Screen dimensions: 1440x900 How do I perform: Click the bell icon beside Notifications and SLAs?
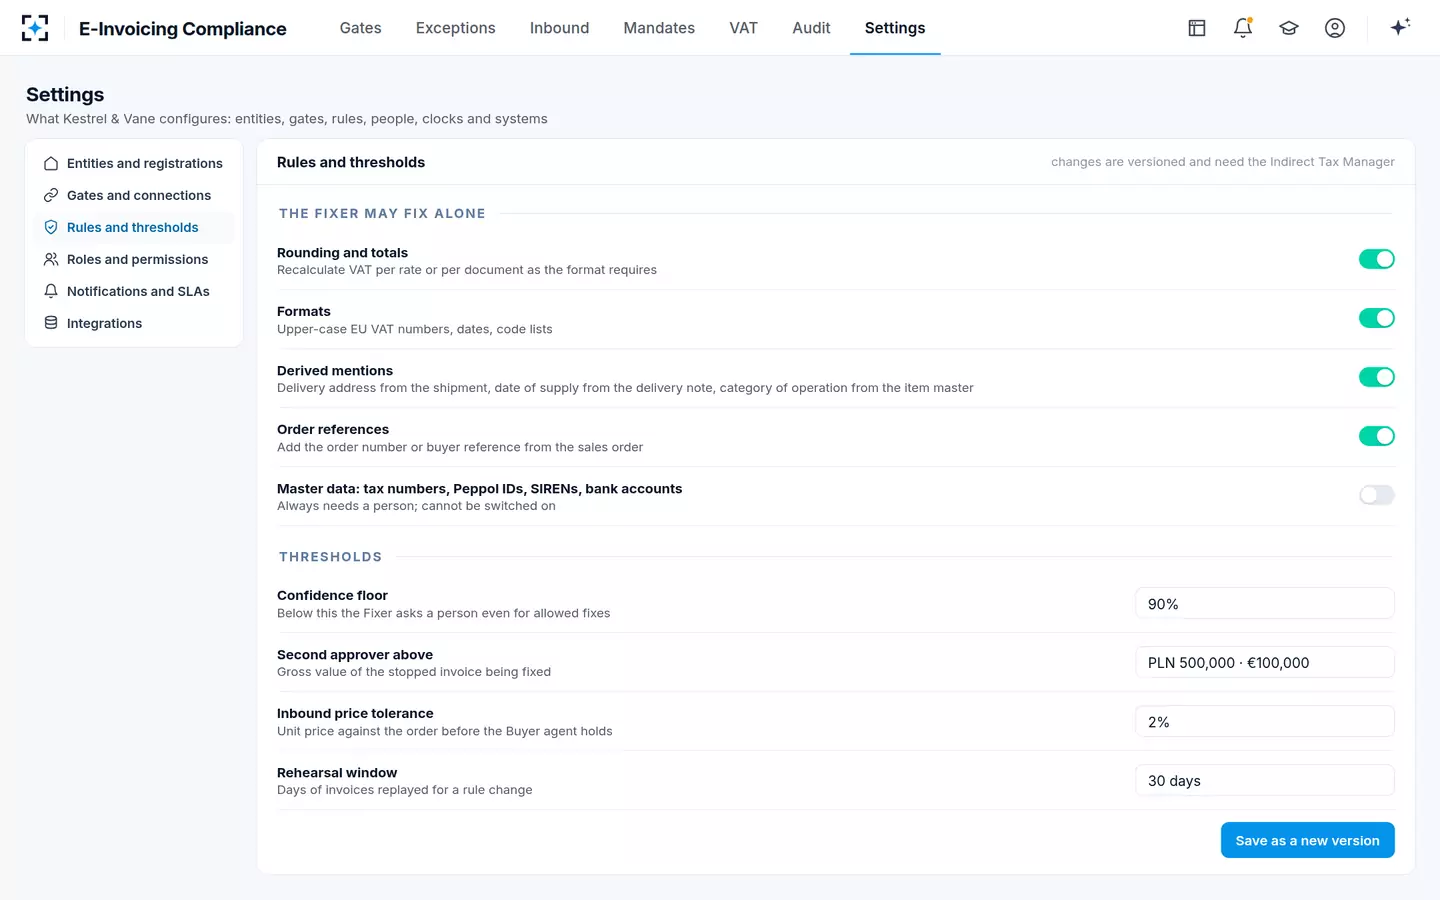(x=51, y=291)
